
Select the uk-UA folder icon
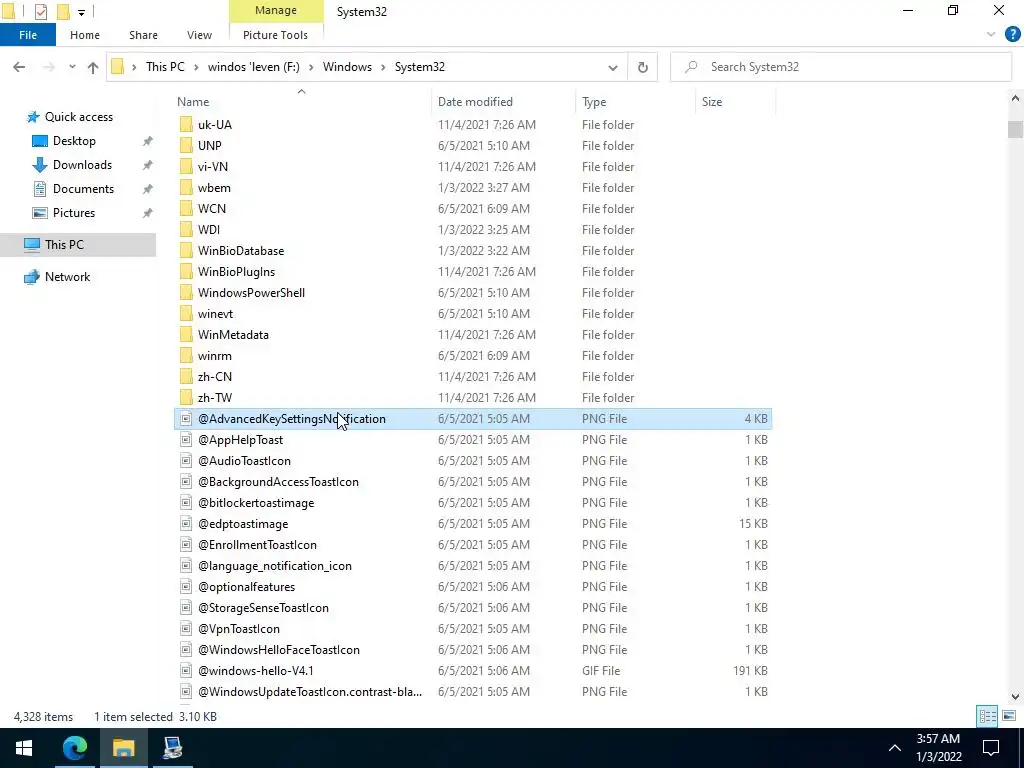click(186, 125)
